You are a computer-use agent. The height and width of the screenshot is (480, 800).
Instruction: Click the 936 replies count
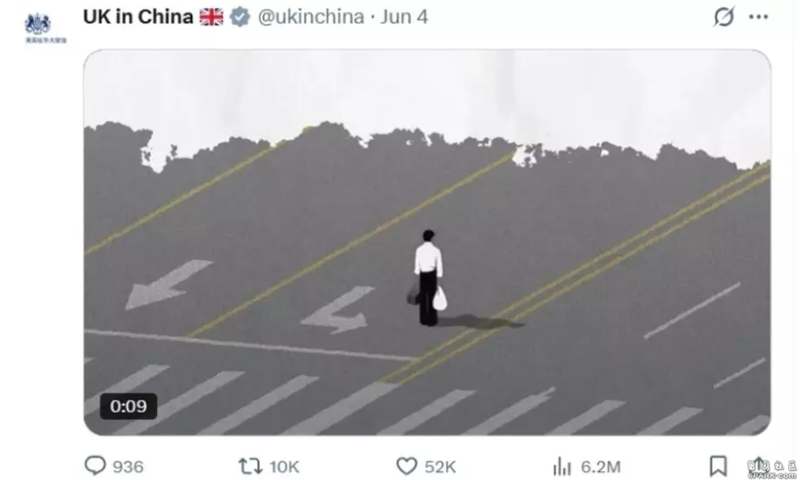tap(128, 467)
